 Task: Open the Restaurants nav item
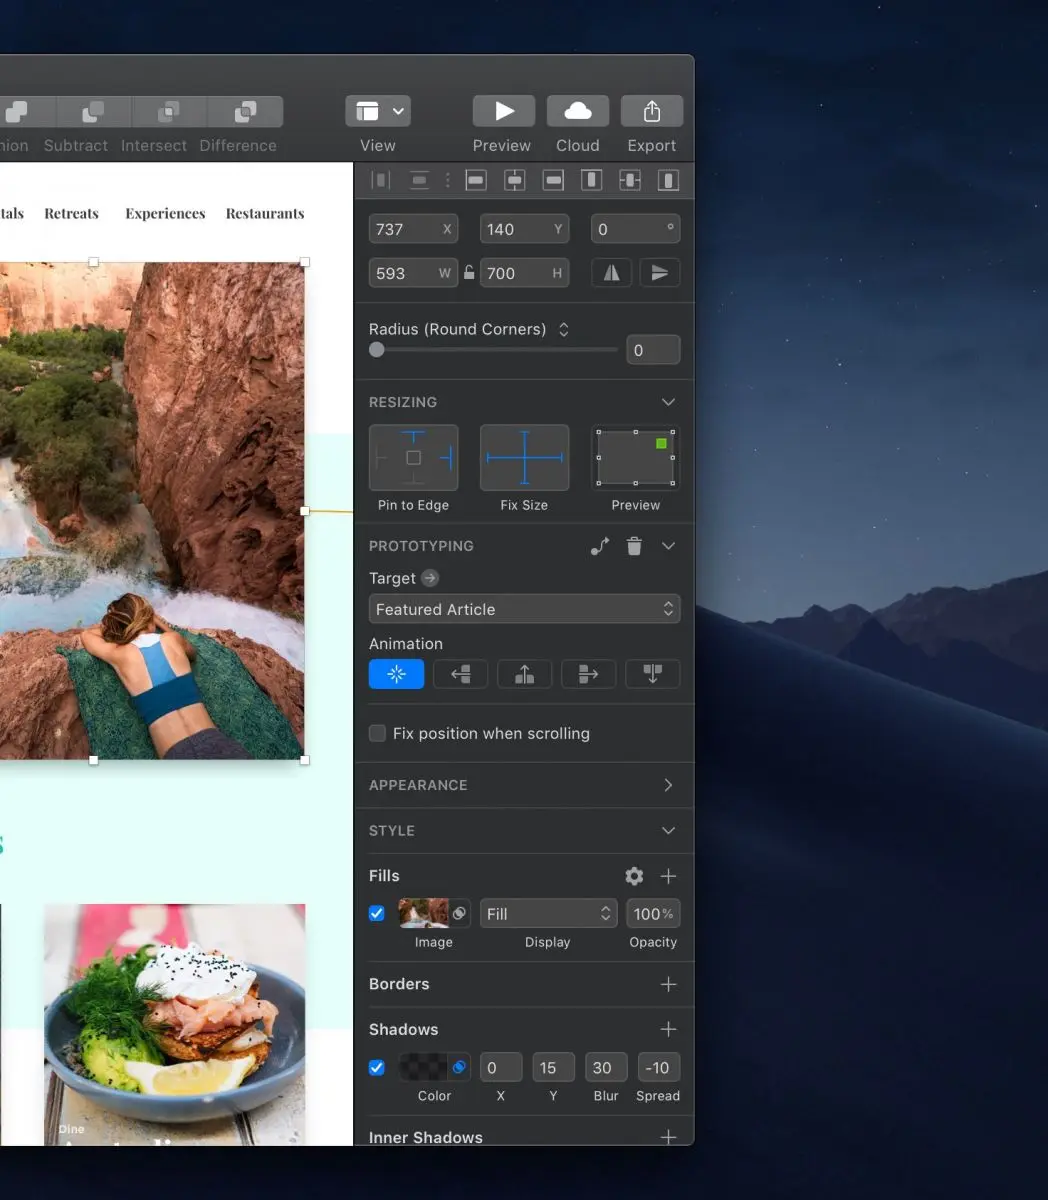coord(265,214)
